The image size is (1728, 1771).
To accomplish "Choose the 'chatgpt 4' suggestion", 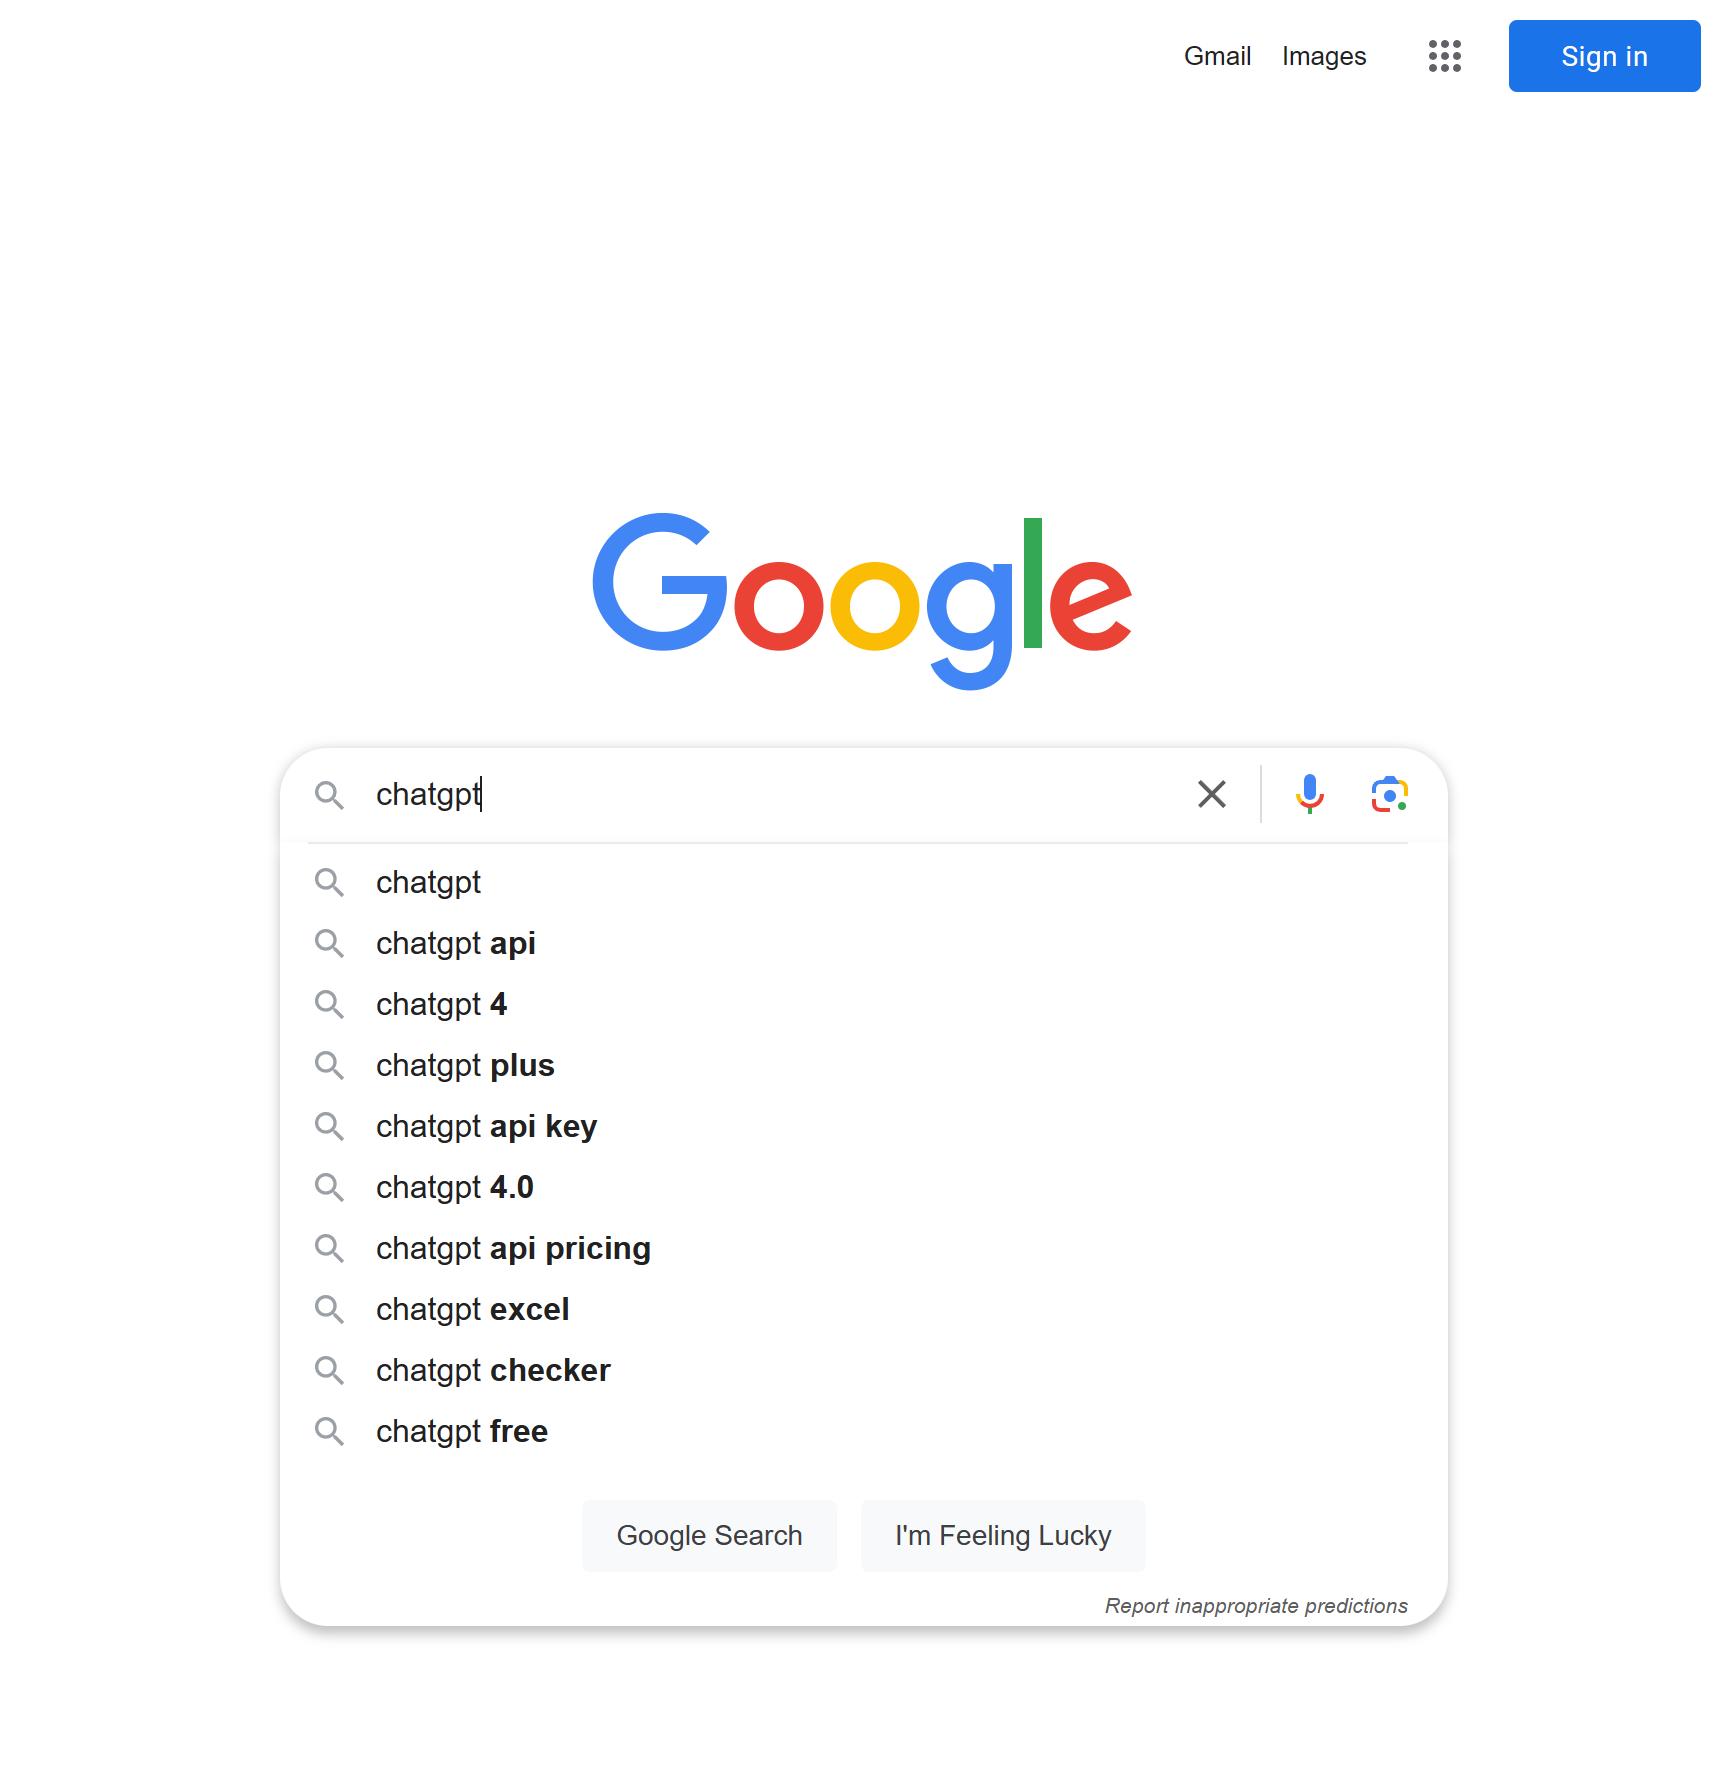I will coord(442,1004).
